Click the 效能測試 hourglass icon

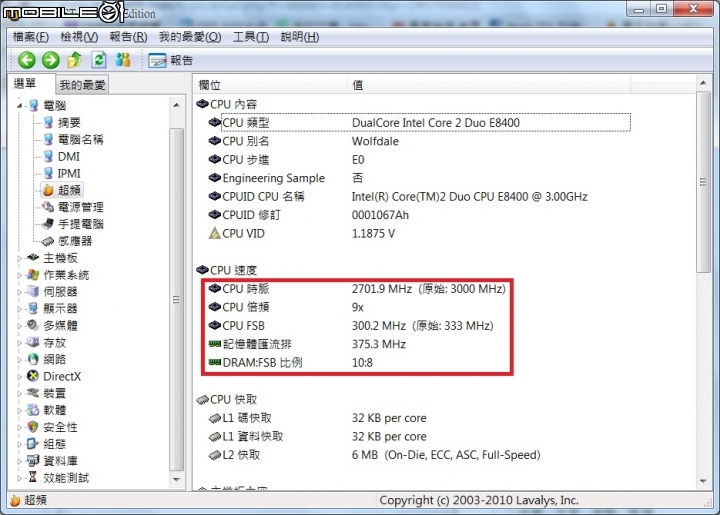point(33,477)
